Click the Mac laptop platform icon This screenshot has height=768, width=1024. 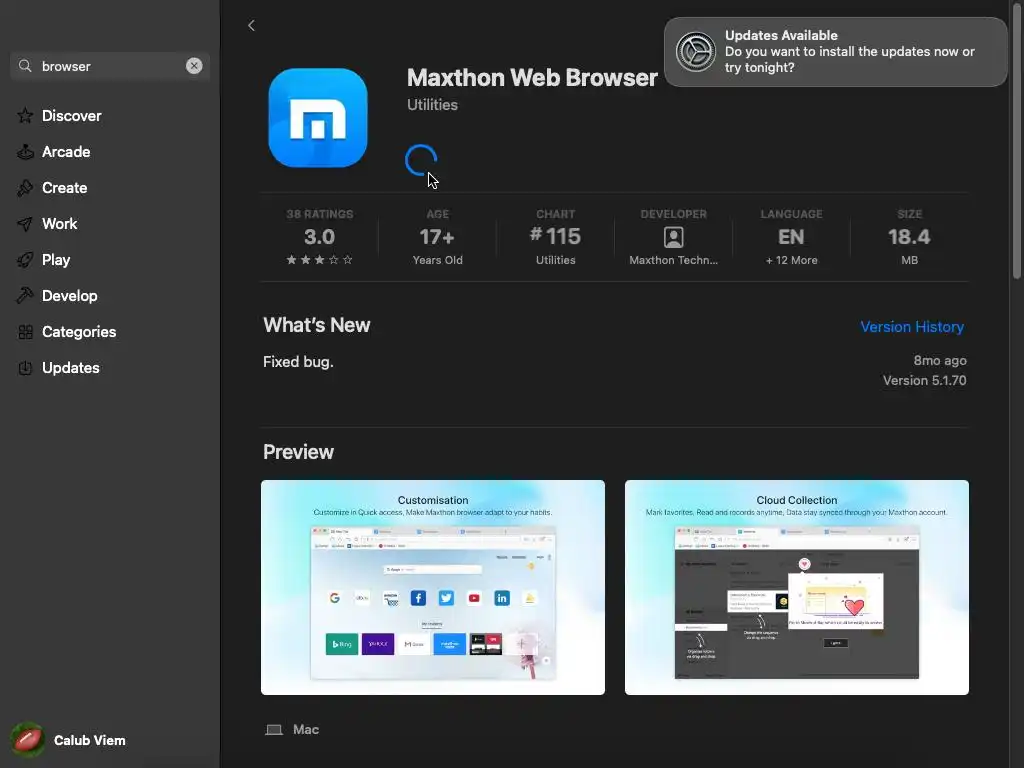pos(274,729)
